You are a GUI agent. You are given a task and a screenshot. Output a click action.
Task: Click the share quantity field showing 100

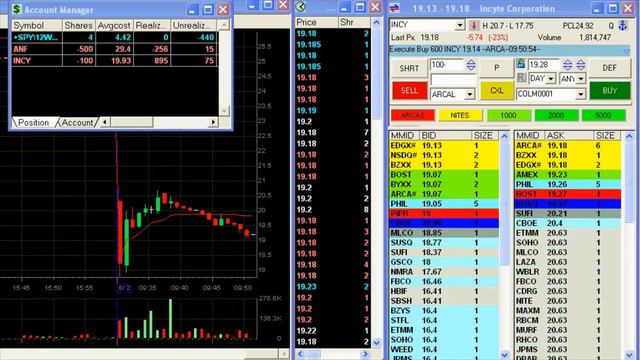[448, 65]
